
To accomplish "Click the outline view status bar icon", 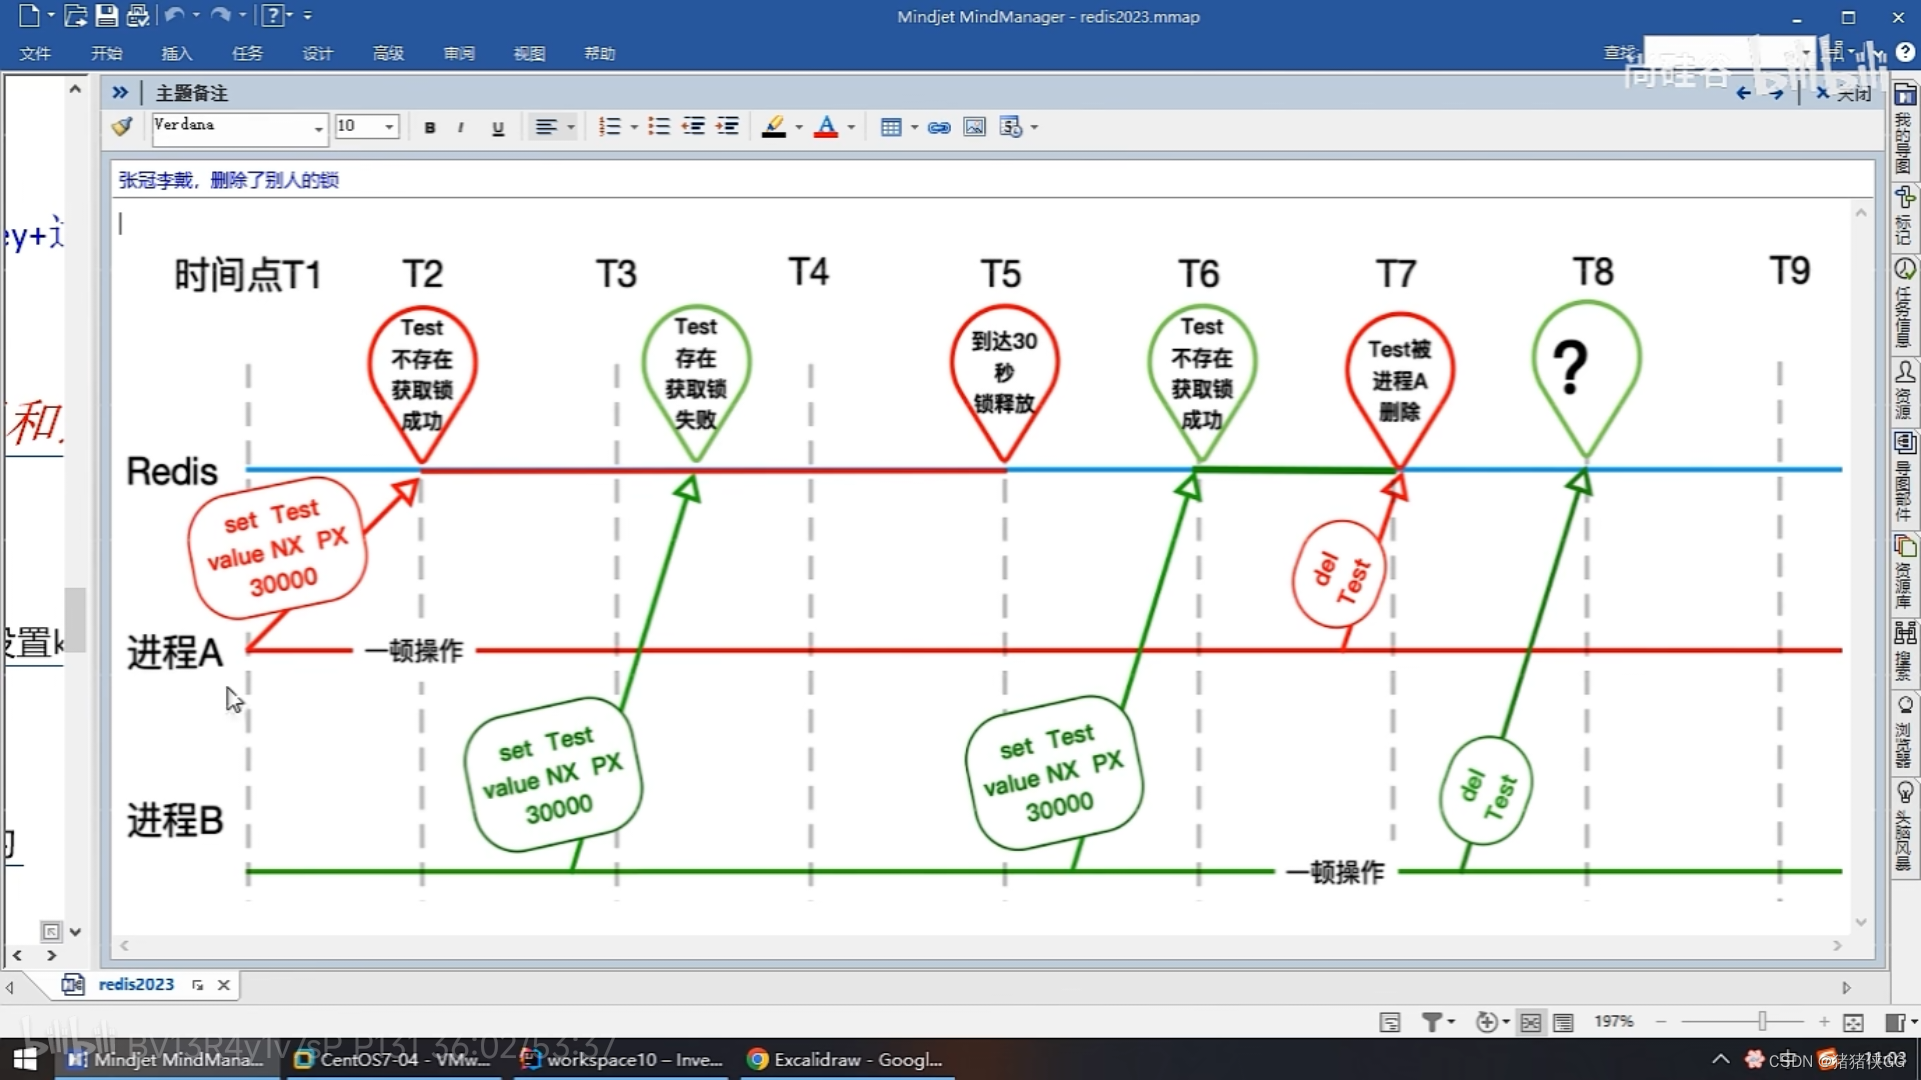I will [1390, 1022].
